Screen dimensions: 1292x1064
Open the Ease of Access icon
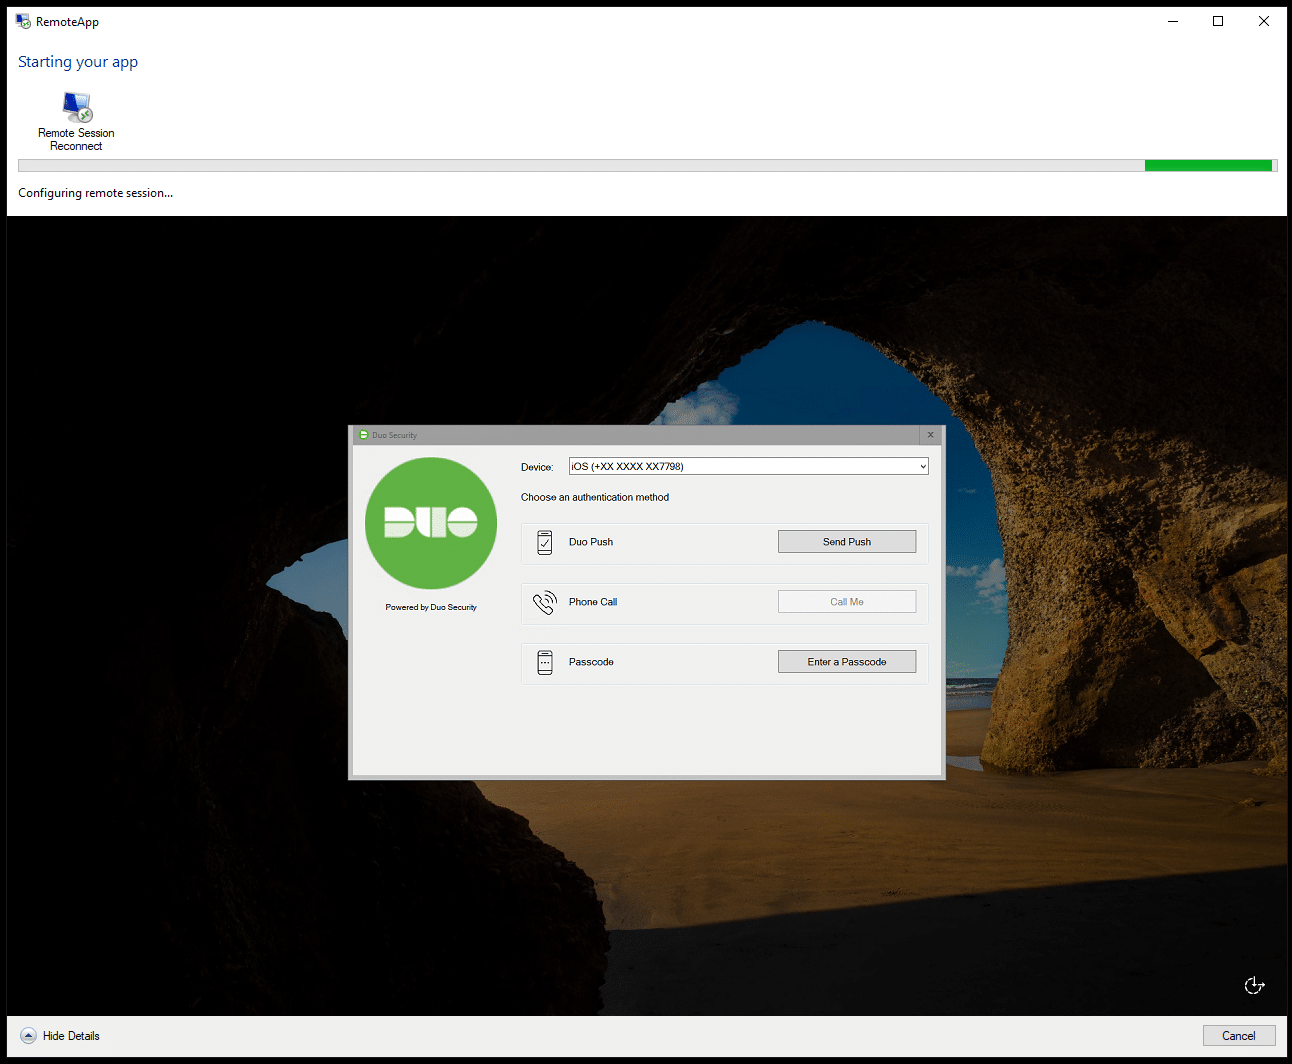click(x=1255, y=985)
